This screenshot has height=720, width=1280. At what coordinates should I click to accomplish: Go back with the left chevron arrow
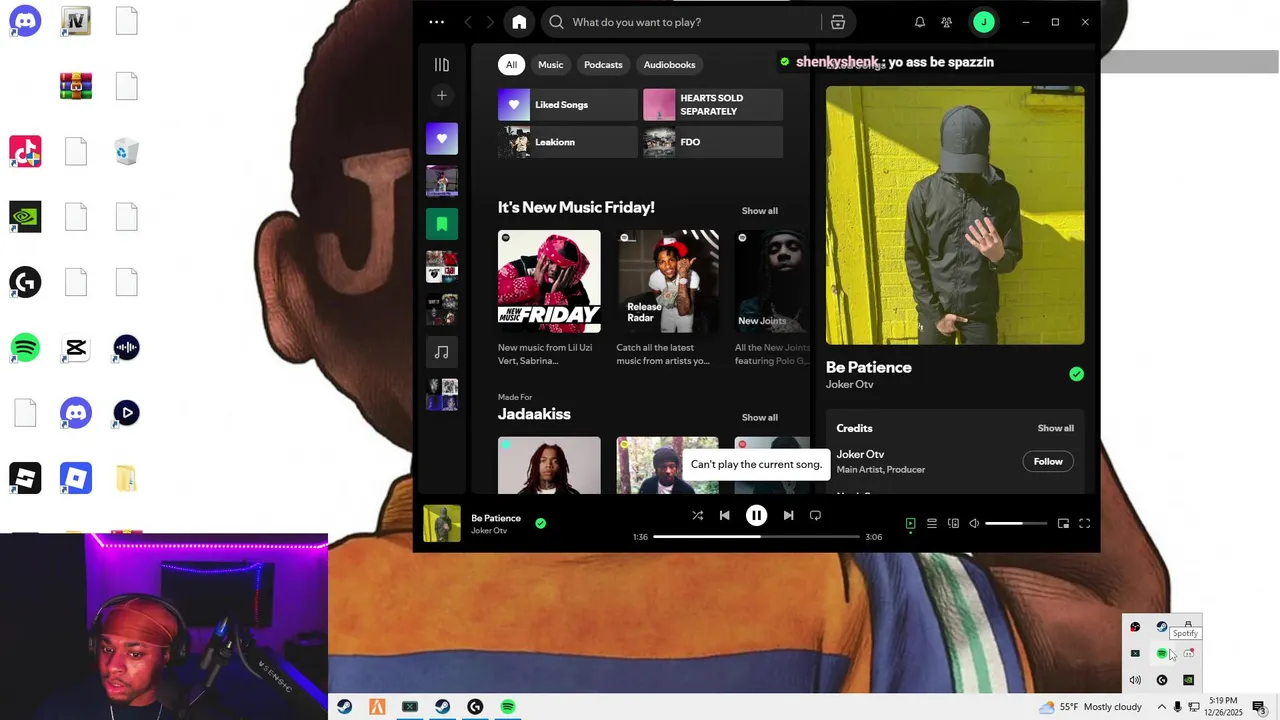[x=468, y=22]
